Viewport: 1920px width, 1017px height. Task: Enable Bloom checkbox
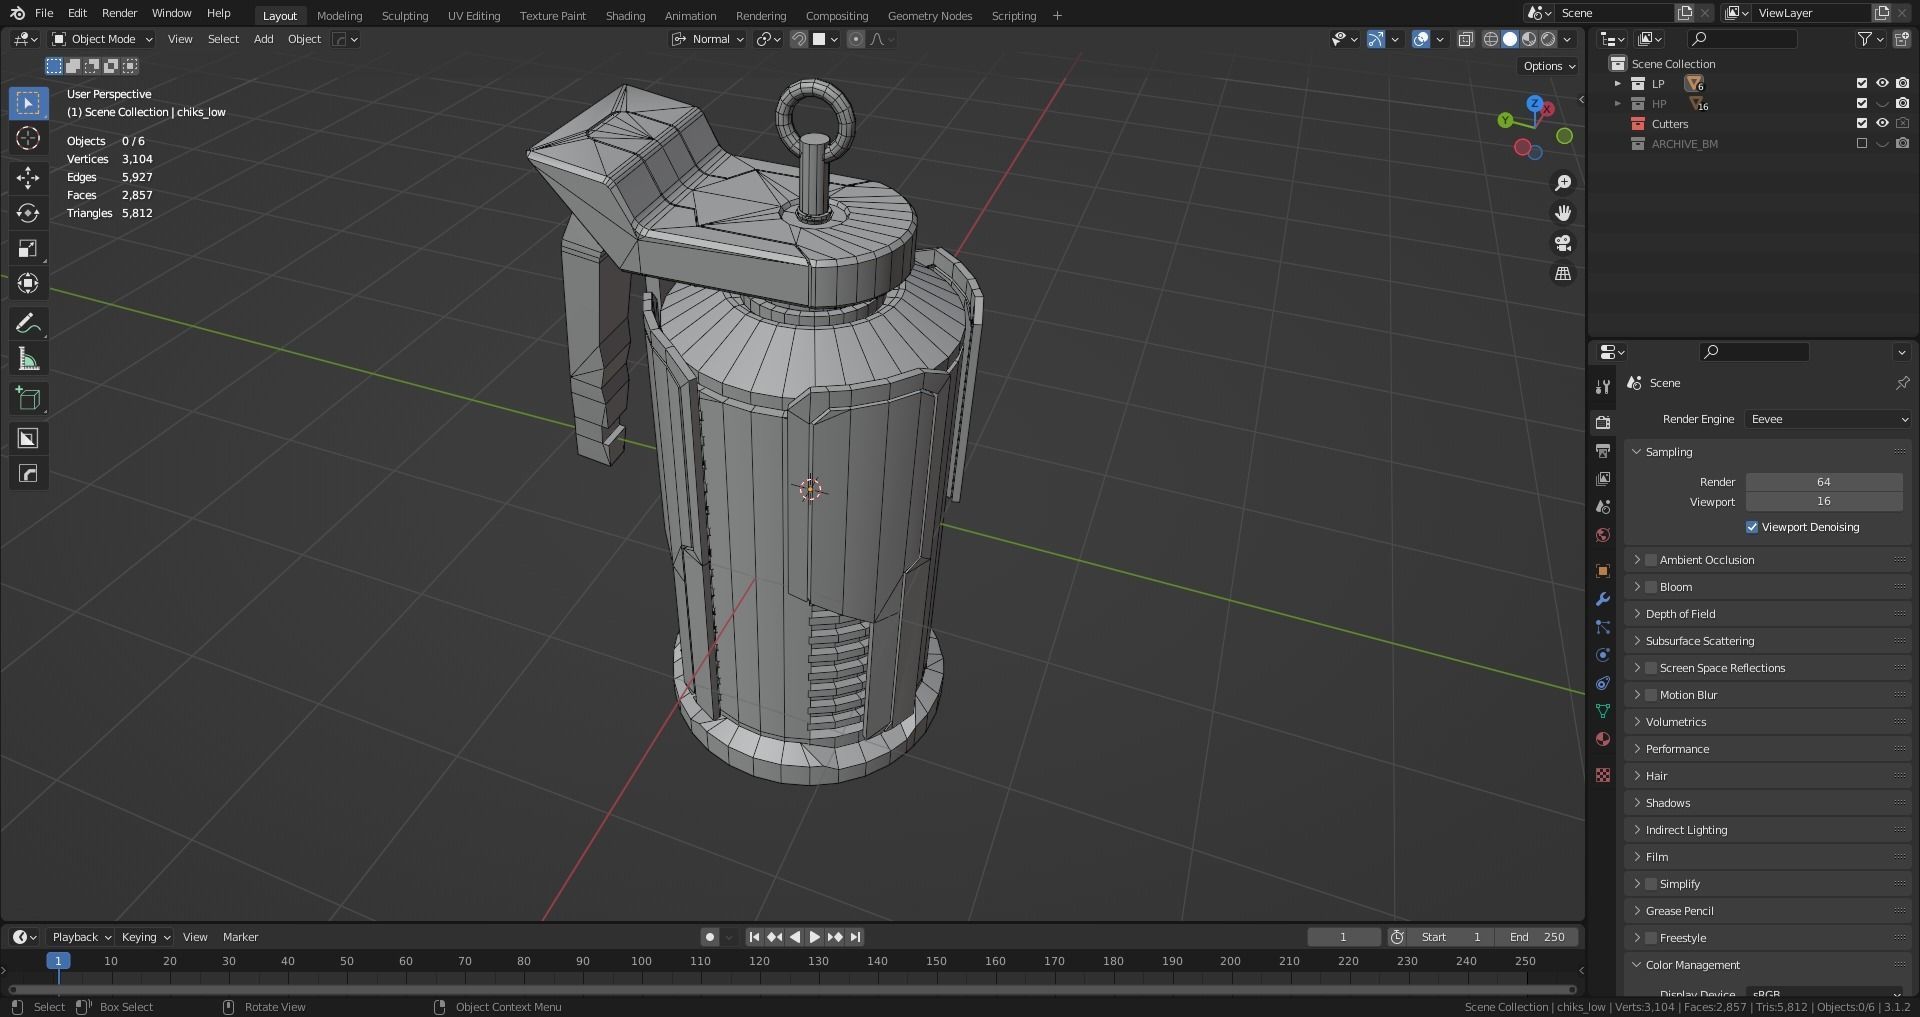coord(1651,587)
